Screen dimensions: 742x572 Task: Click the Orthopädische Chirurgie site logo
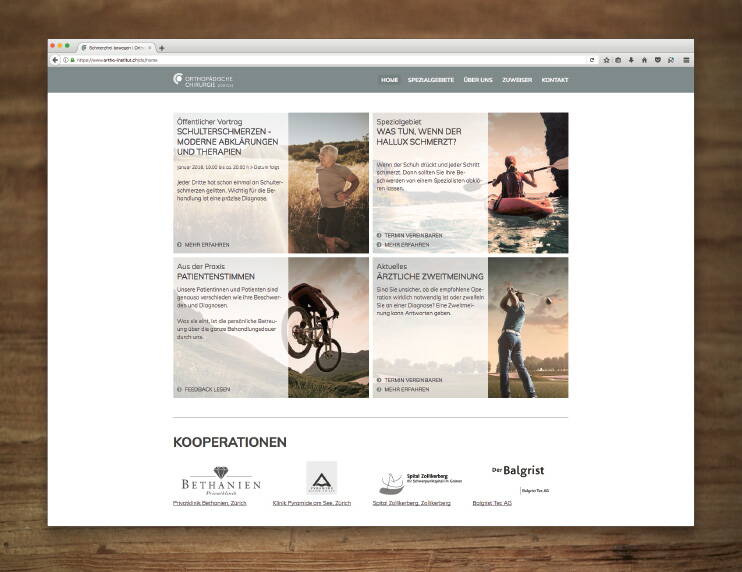point(203,80)
